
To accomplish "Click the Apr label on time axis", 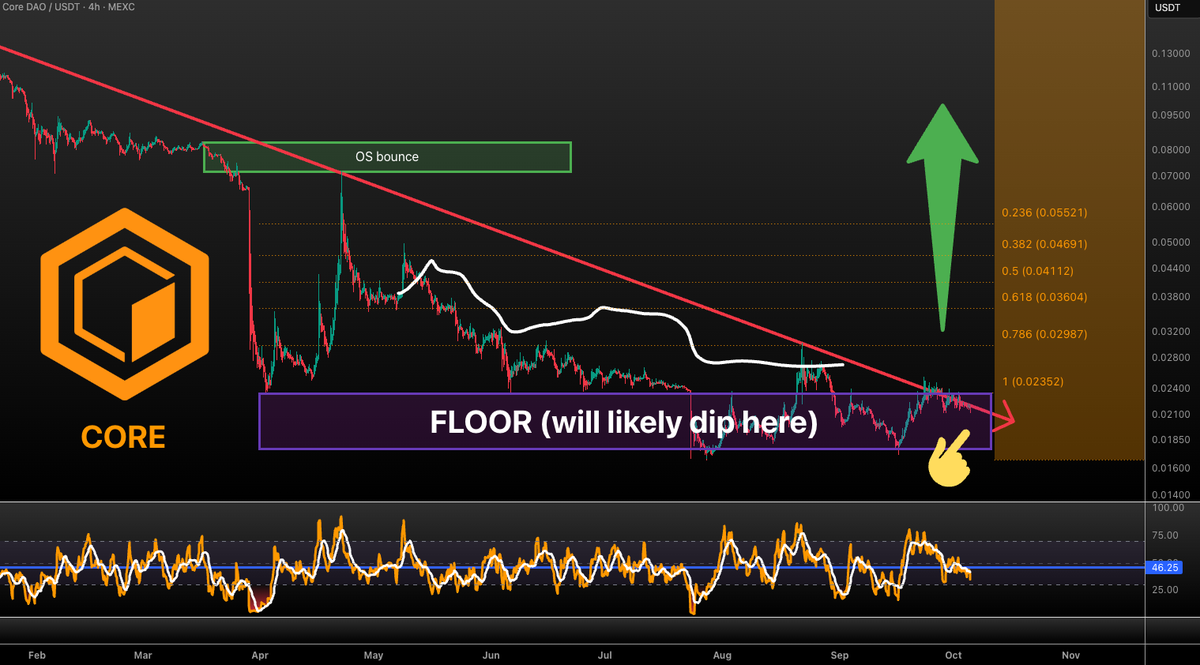I will 260,655.
